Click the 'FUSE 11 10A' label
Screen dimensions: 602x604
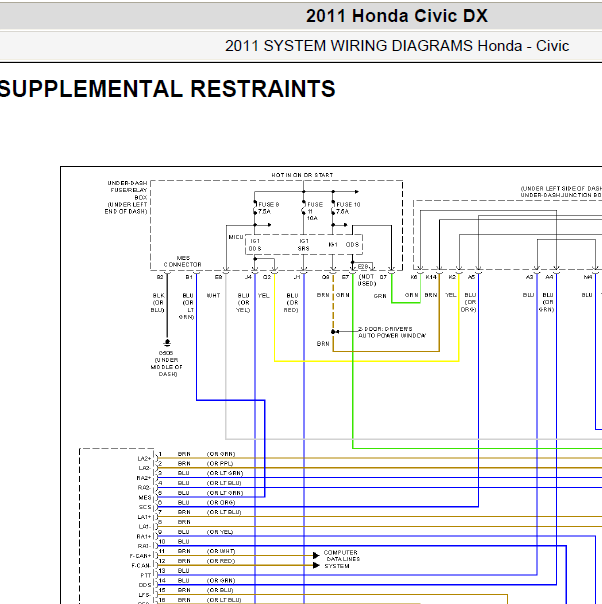pos(315,211)
